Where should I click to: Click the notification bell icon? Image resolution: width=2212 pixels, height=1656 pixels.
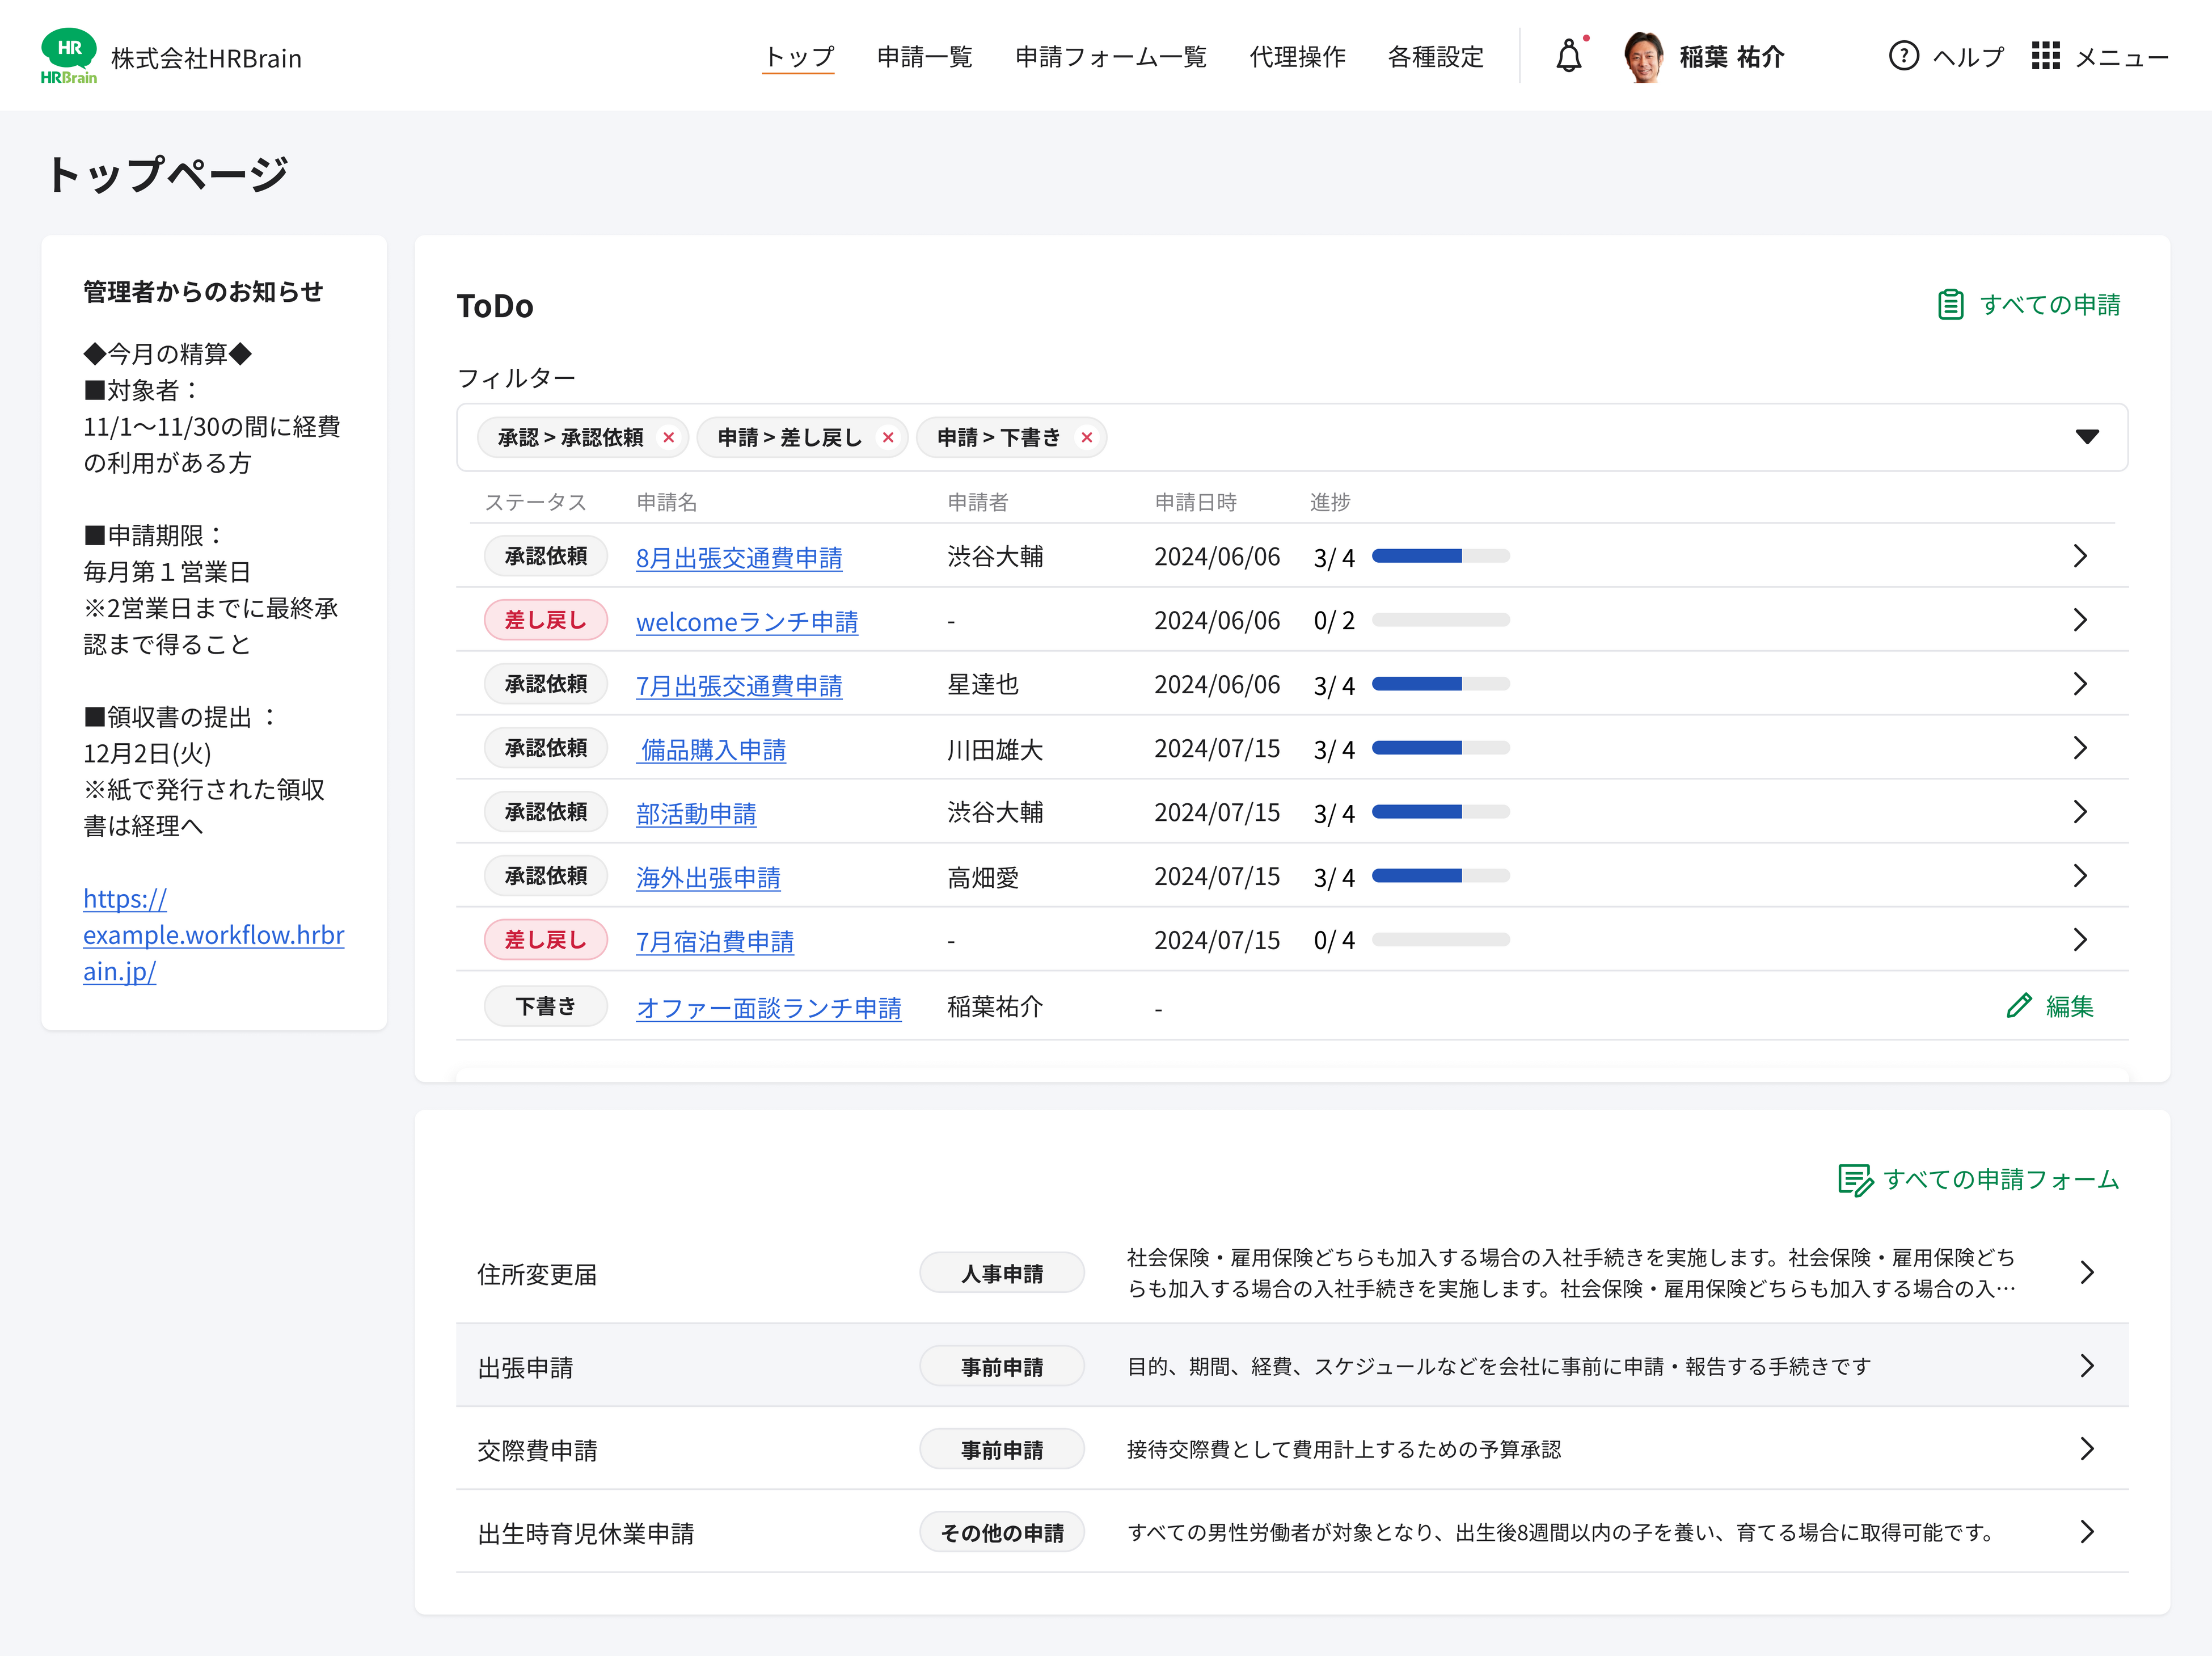(x=1568, y=56)
